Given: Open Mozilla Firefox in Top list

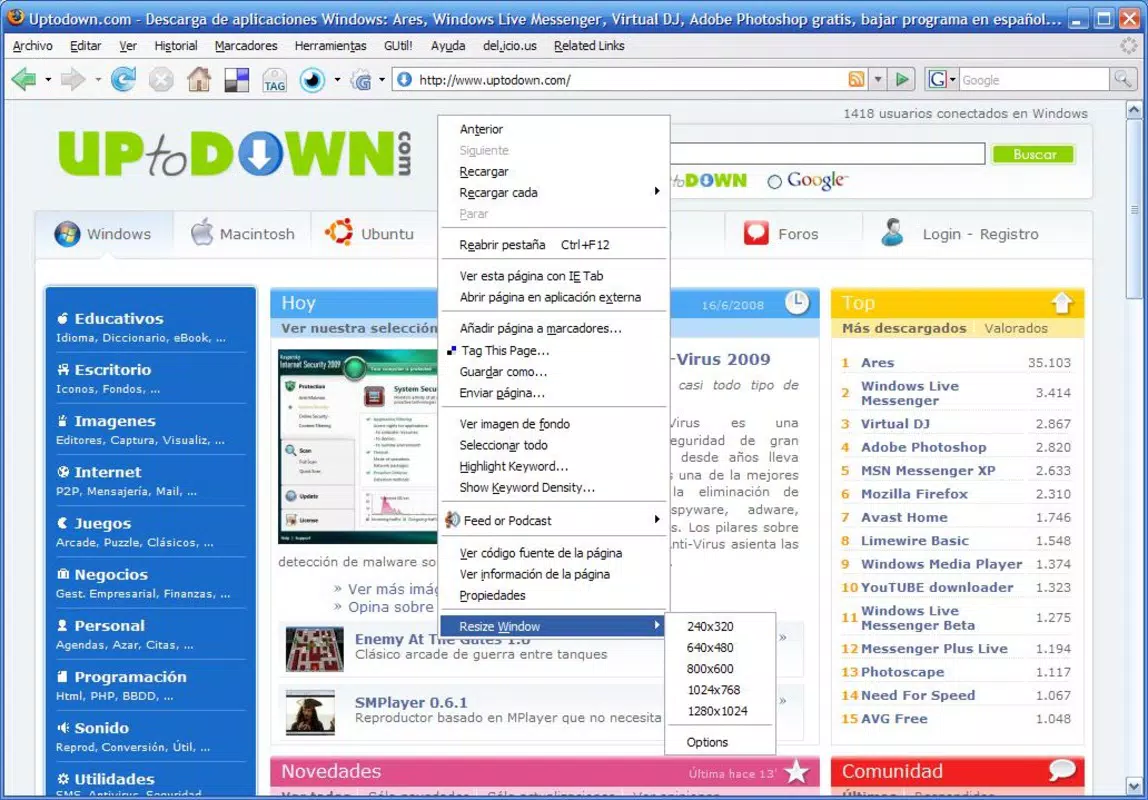Looking at the screenshot, I should [x=914, y=494].
